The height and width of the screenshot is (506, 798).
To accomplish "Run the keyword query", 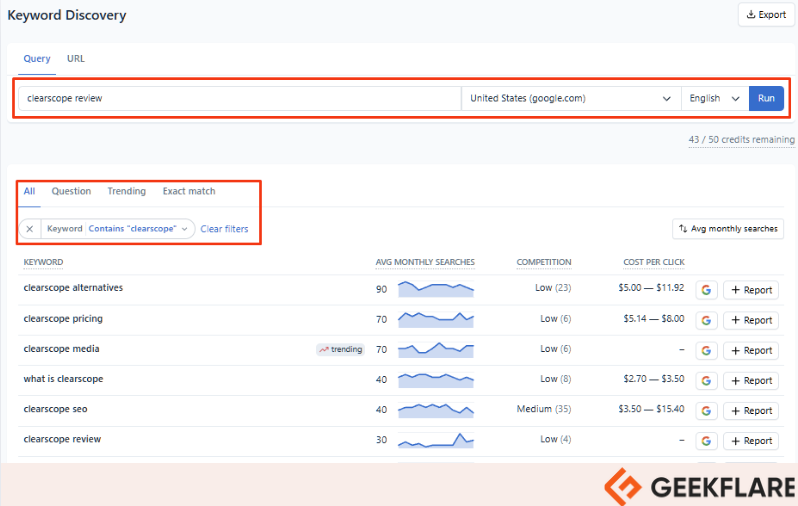I will (x=766, y=98).
